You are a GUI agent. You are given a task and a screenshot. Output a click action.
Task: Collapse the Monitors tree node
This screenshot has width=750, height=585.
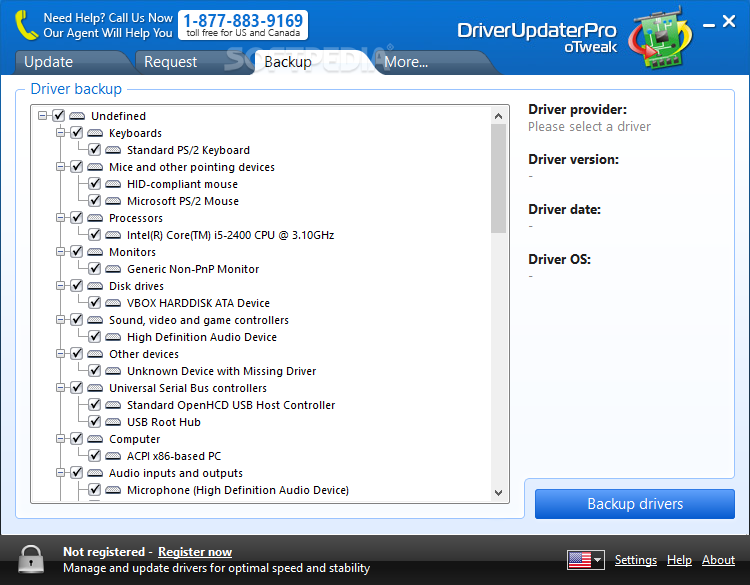tap(61, 252)
